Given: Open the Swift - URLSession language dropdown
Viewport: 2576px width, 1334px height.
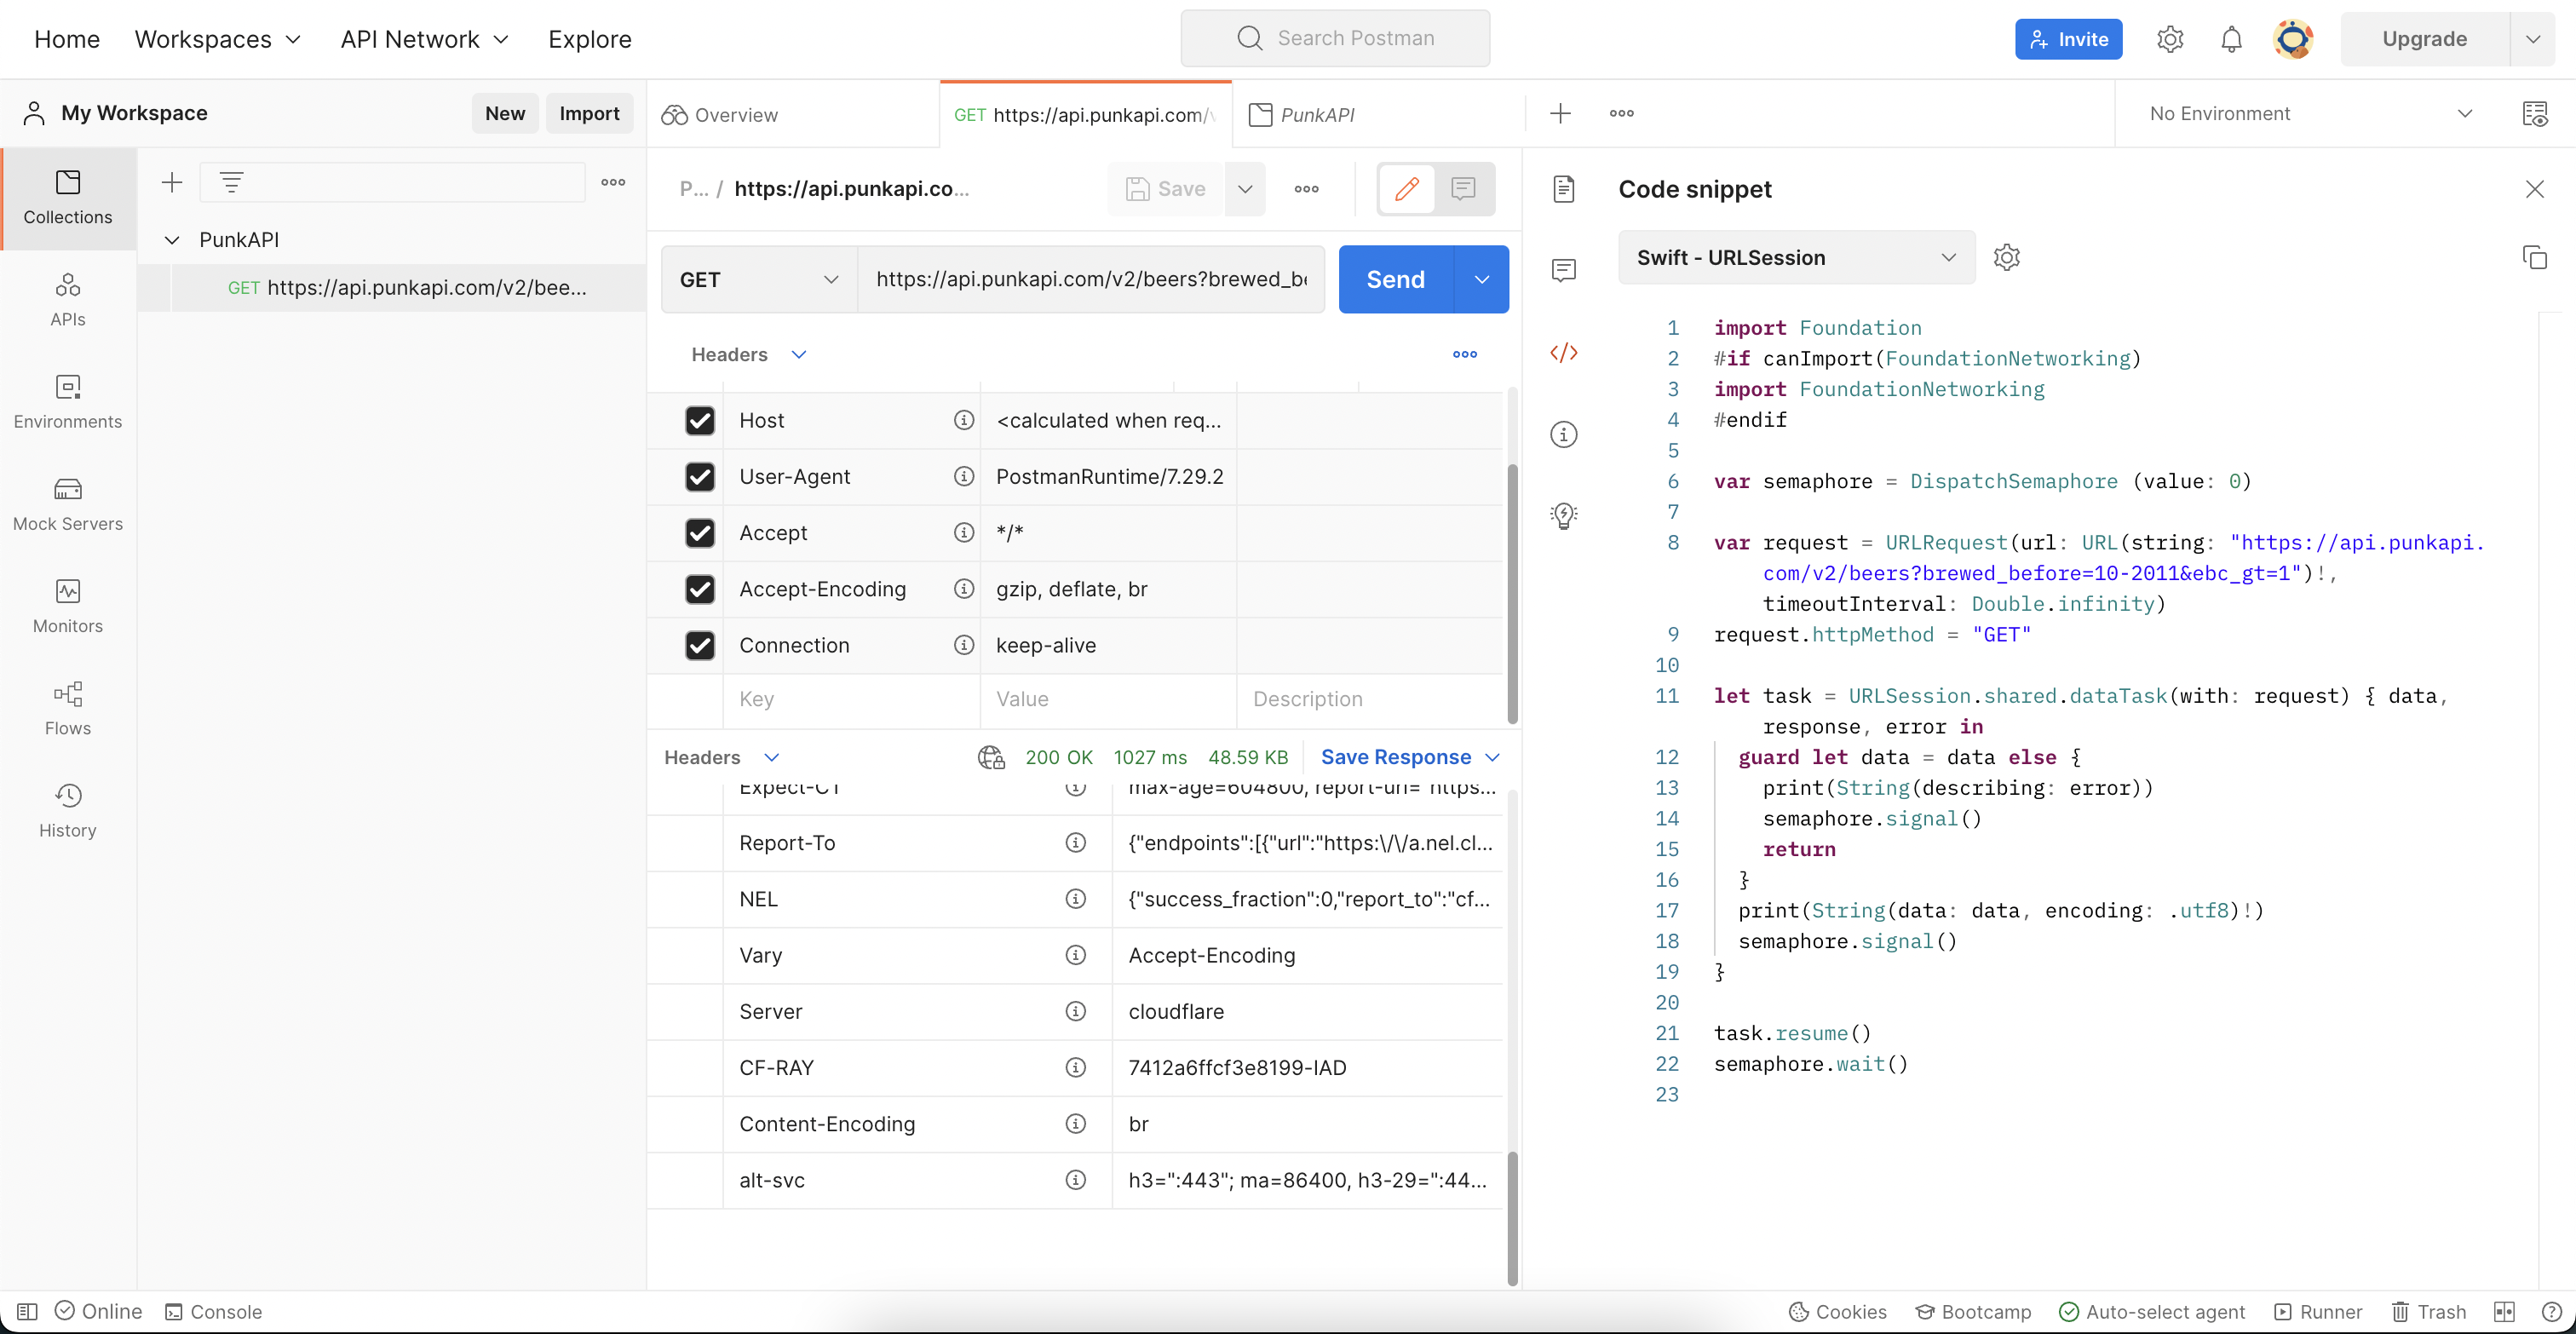Looking at the screenshot, I should pyautogui.click(x=1796, y=257).
